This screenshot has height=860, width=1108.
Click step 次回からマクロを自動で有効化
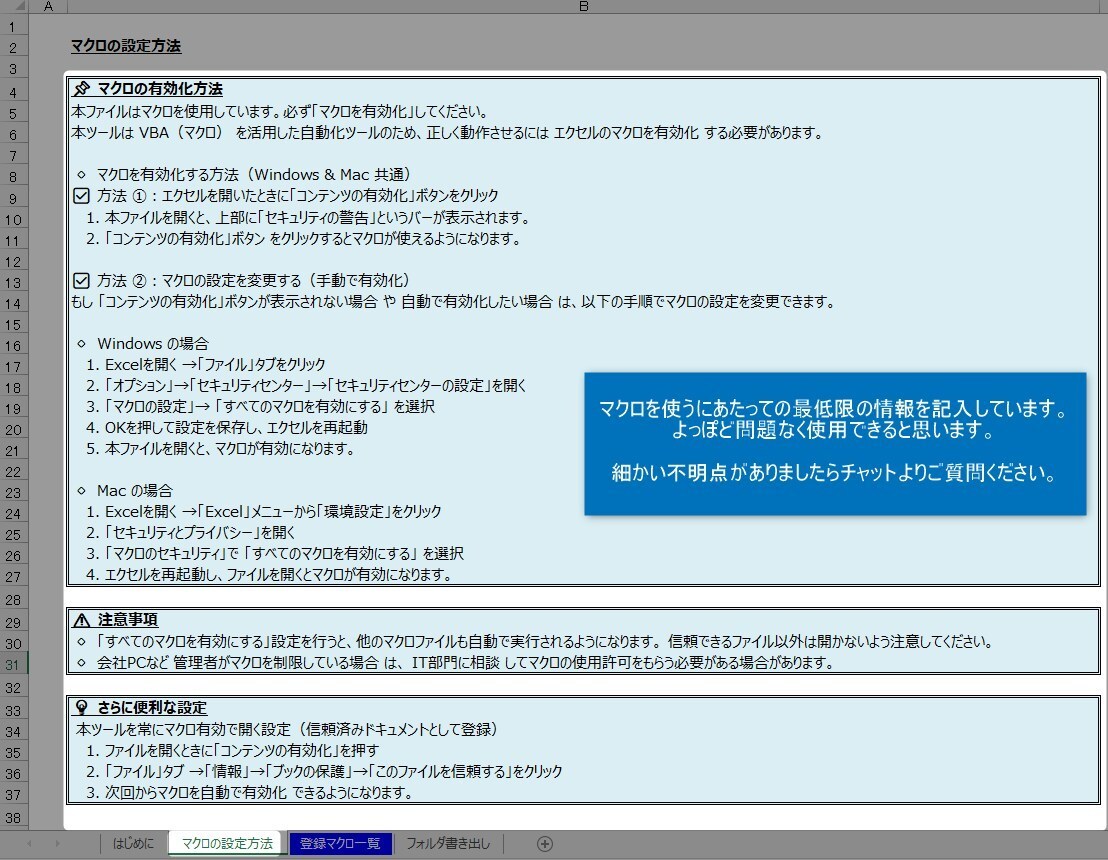pyautogui.click(x=249, y=792)
